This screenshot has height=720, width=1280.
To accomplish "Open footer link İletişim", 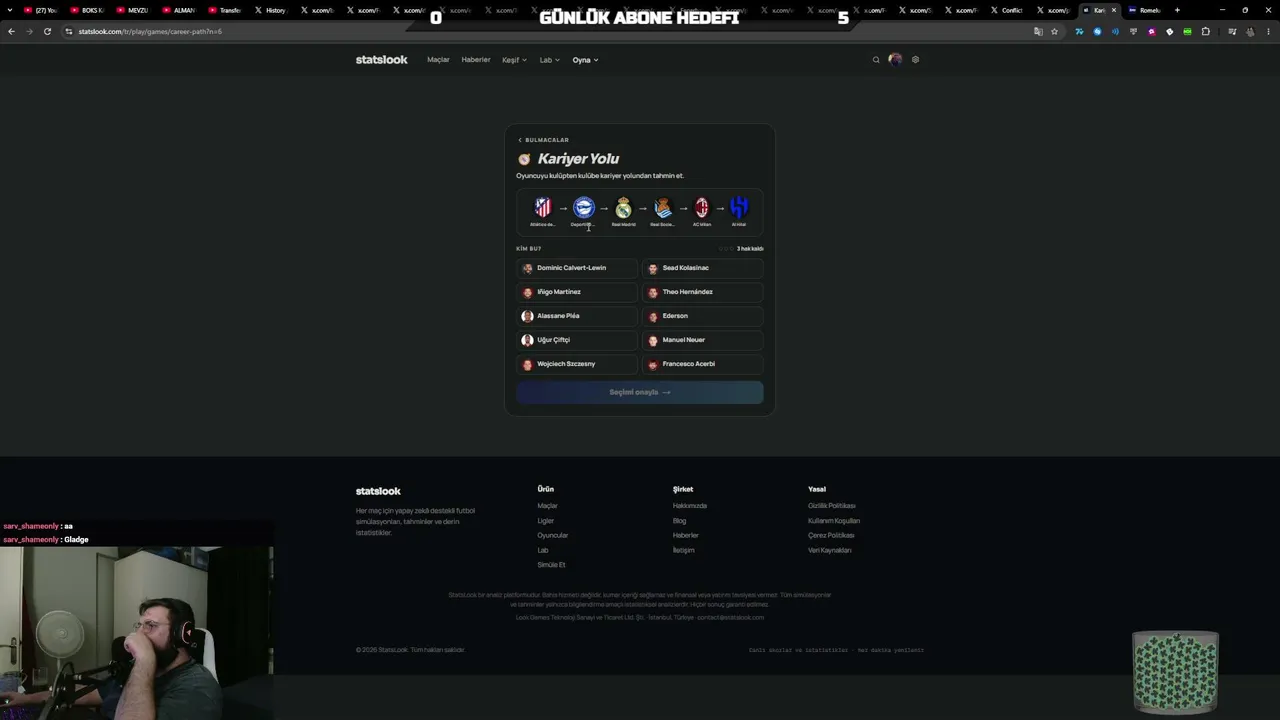I will [x=683, y=550].
